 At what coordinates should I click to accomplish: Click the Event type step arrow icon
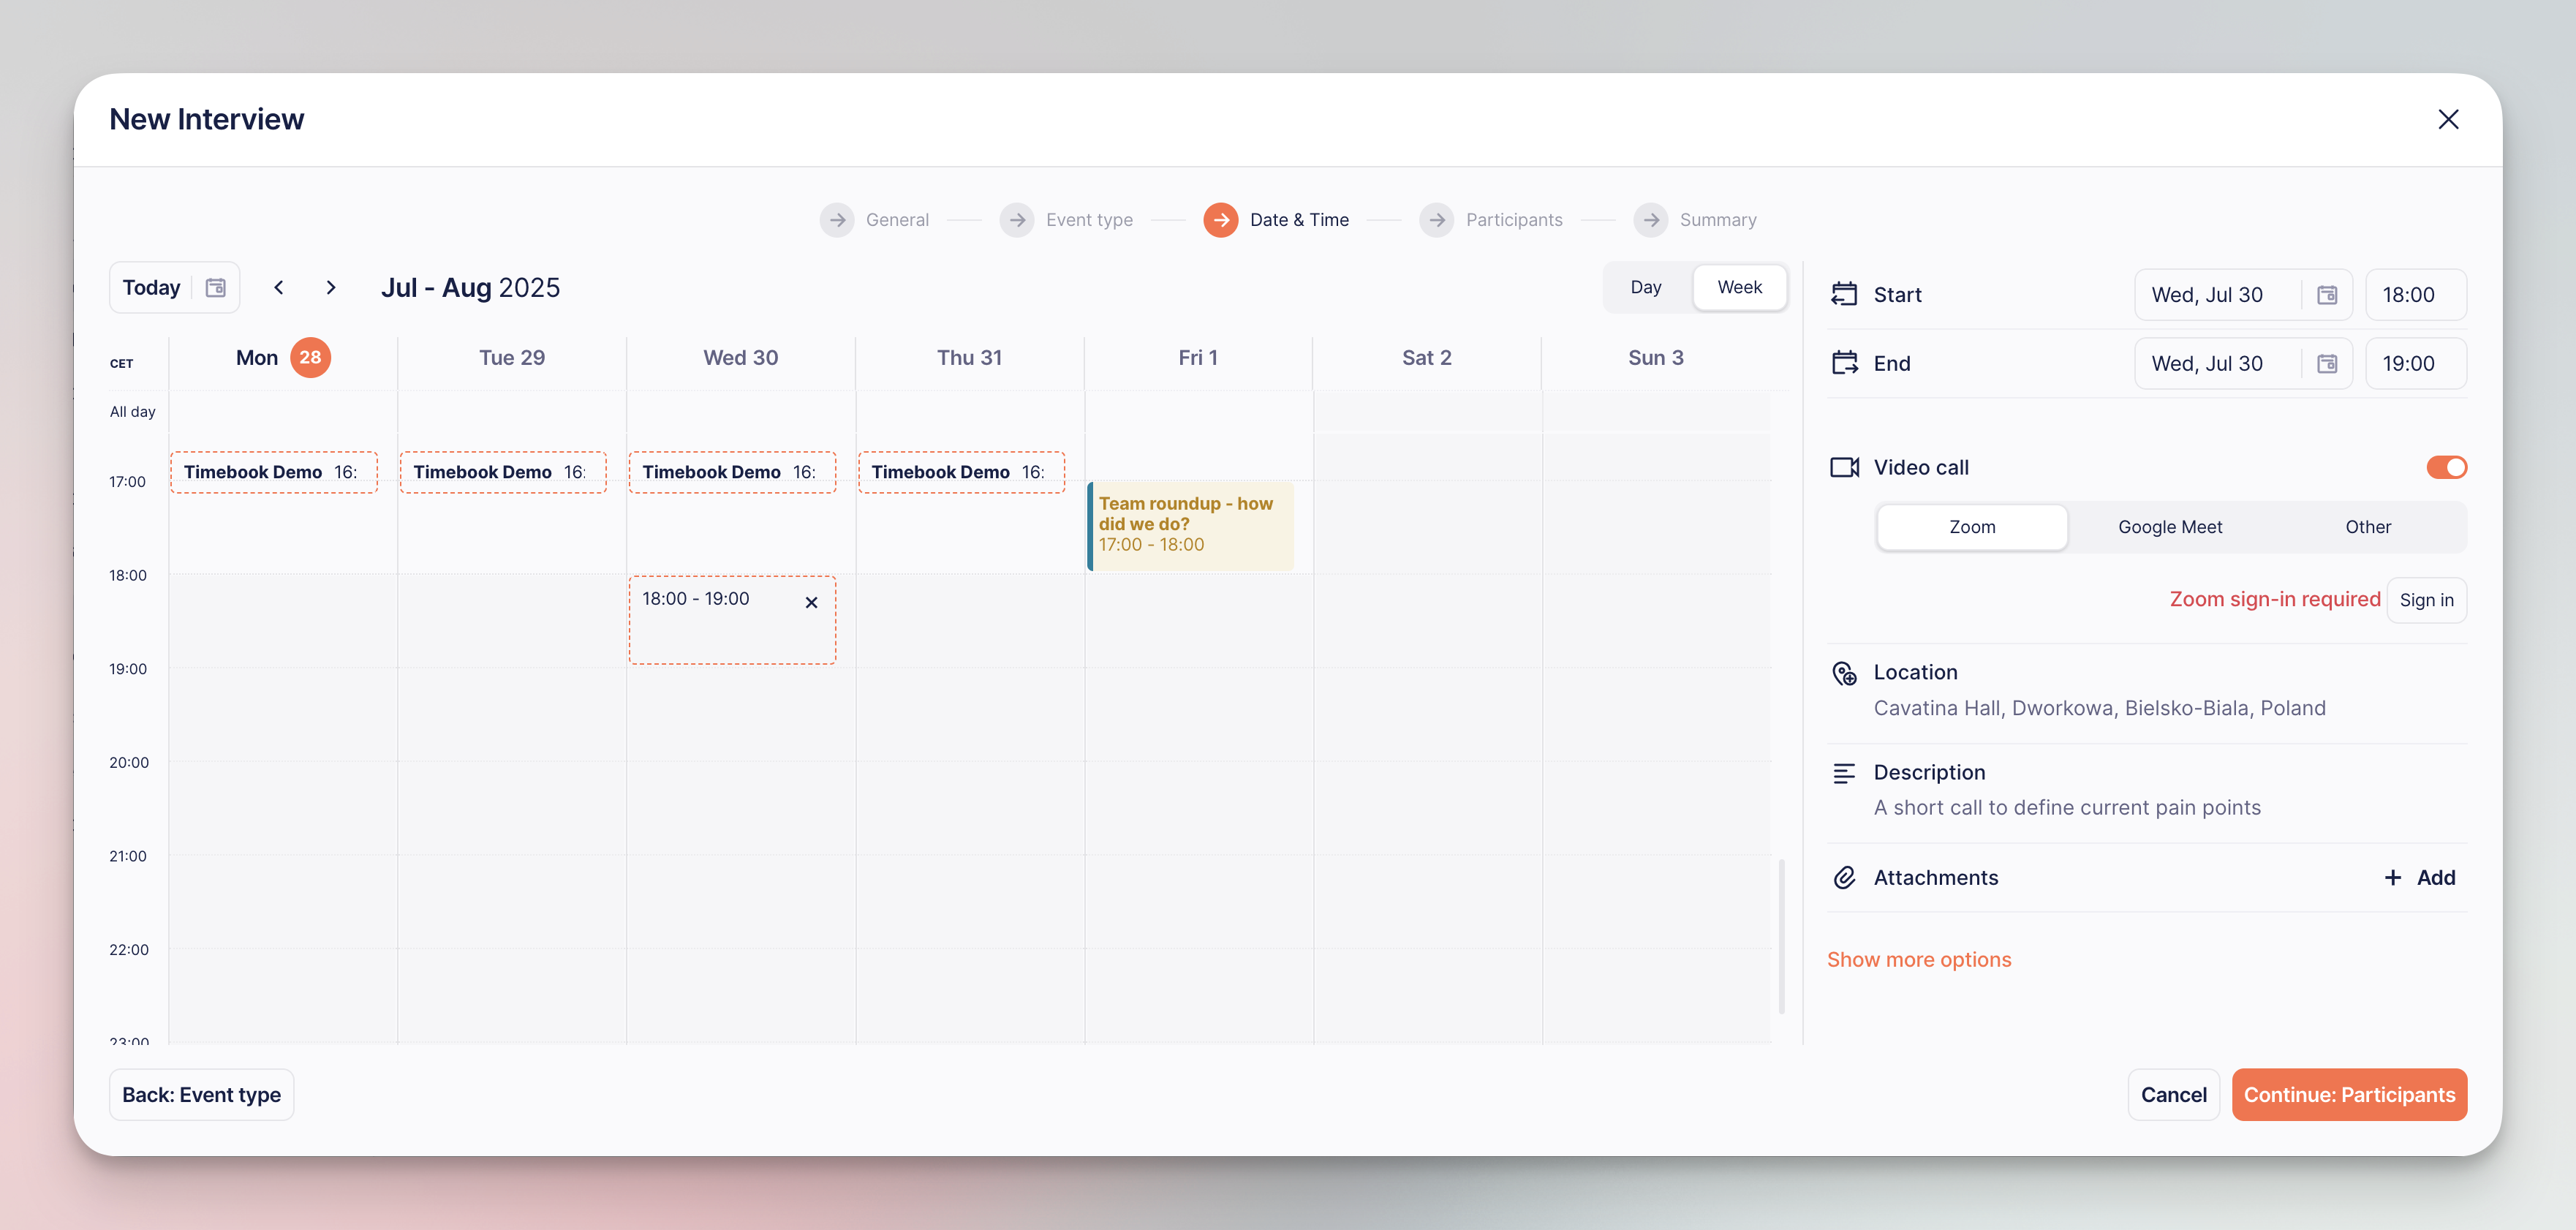click(x=1017, y=220)
